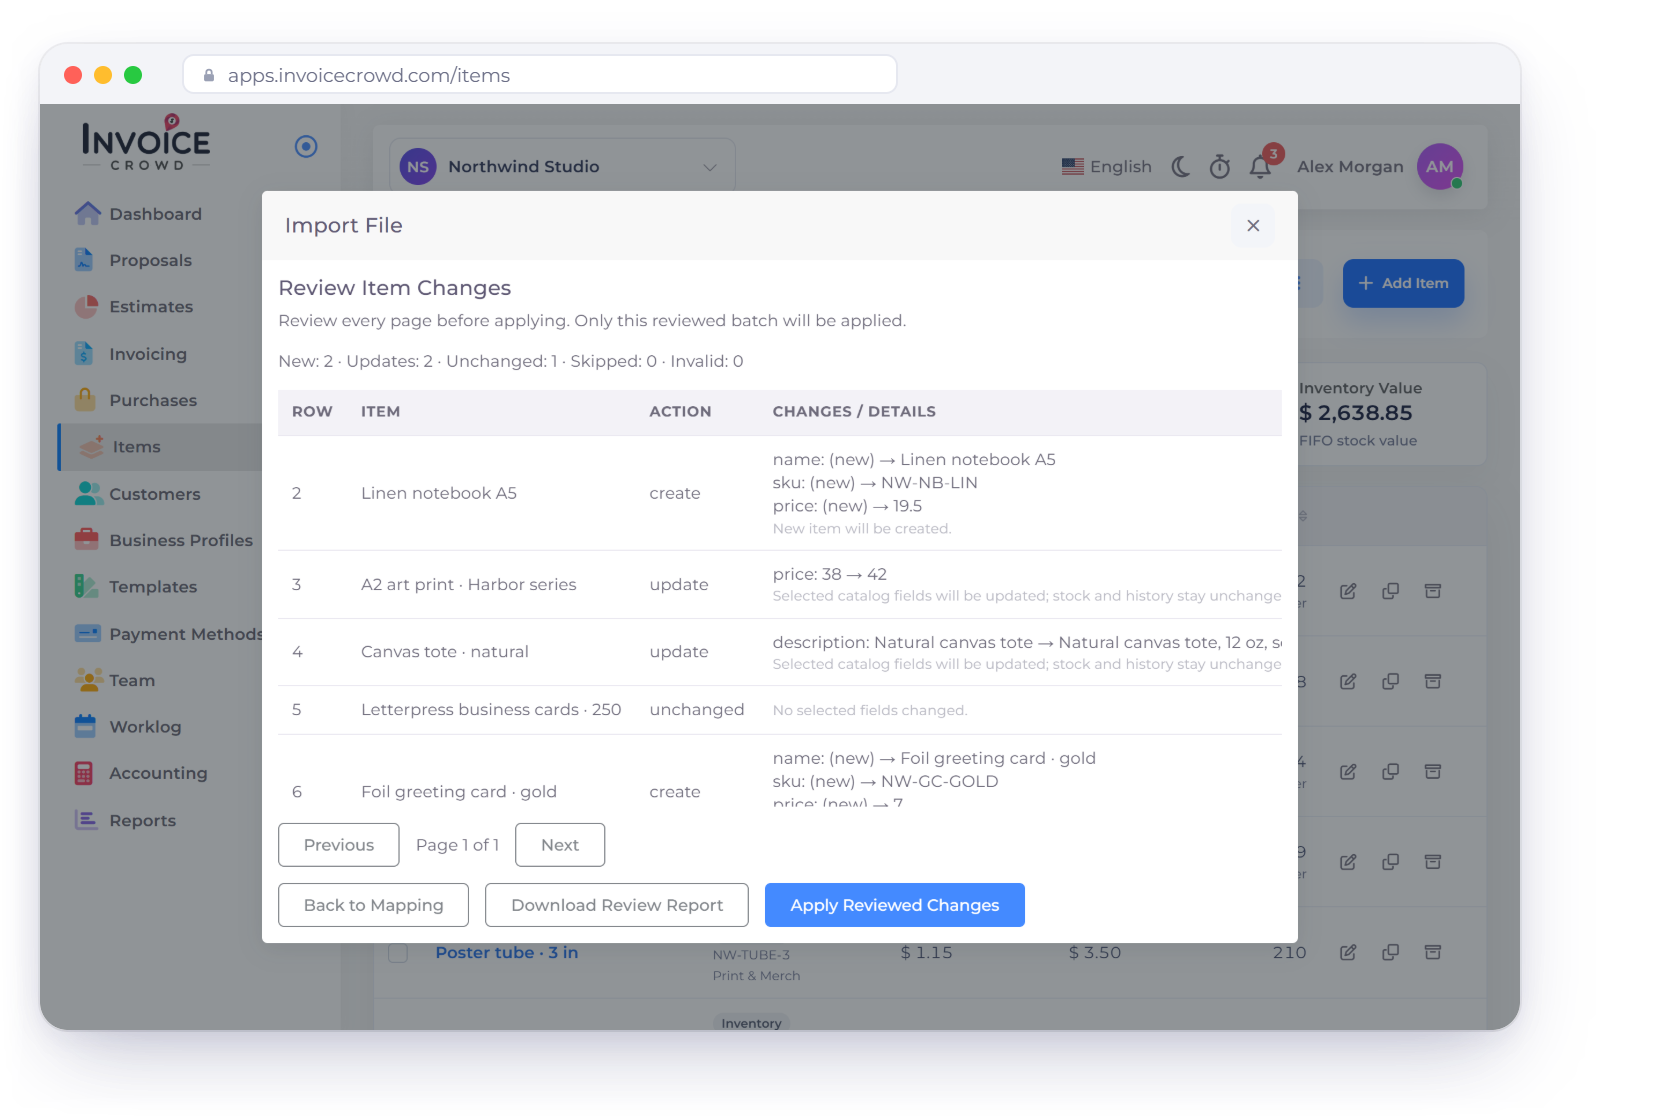Download the review report
1680x1120 pixels.
click(617, 905)
